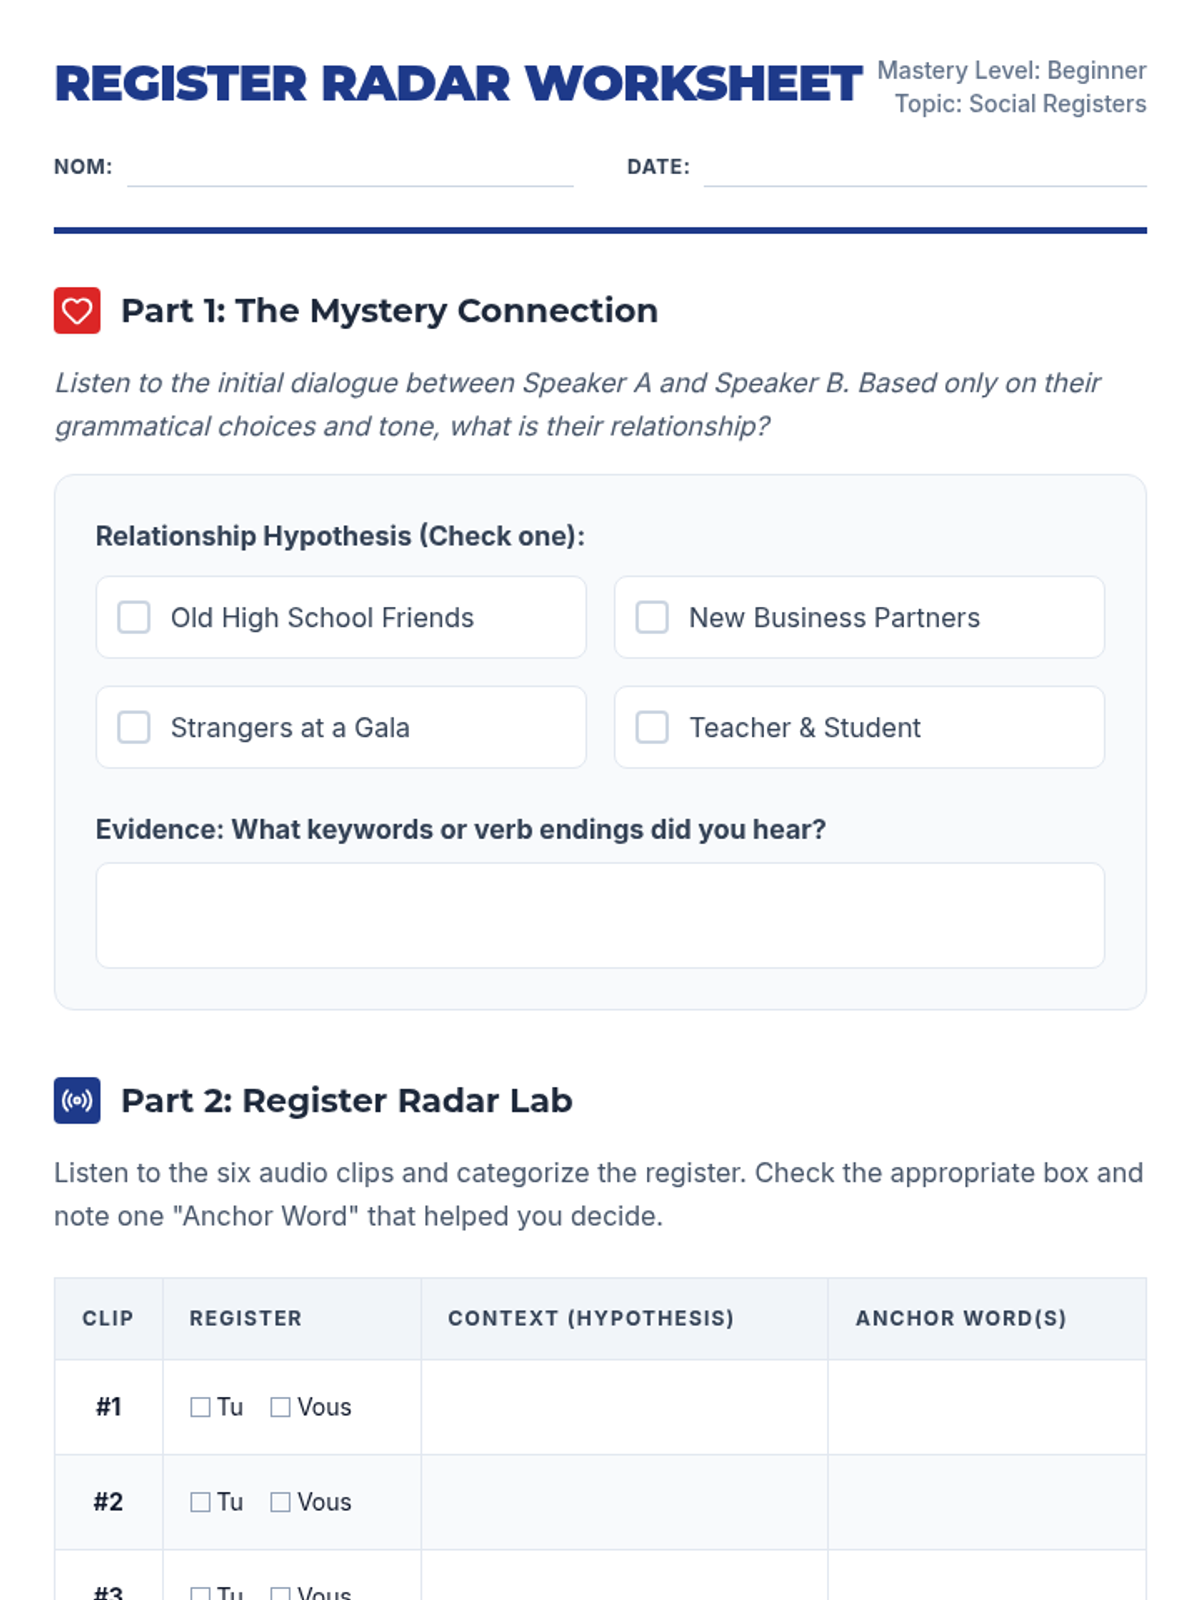The image size is (1200, 1600).
Task: Check Vous for clip #1
Action: (x=280, y=1407)
